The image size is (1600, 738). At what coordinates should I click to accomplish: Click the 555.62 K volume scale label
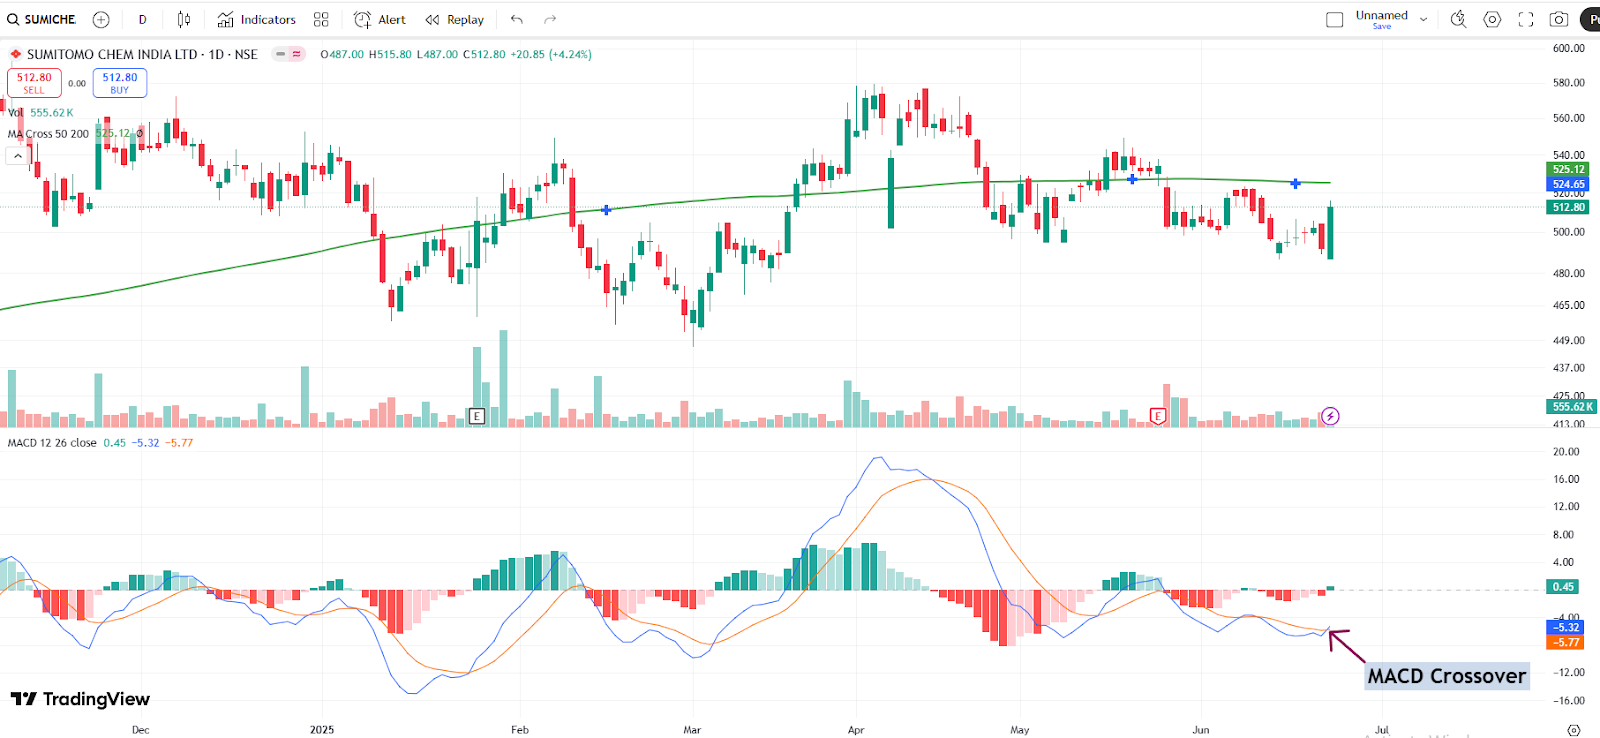(1572, 407)
